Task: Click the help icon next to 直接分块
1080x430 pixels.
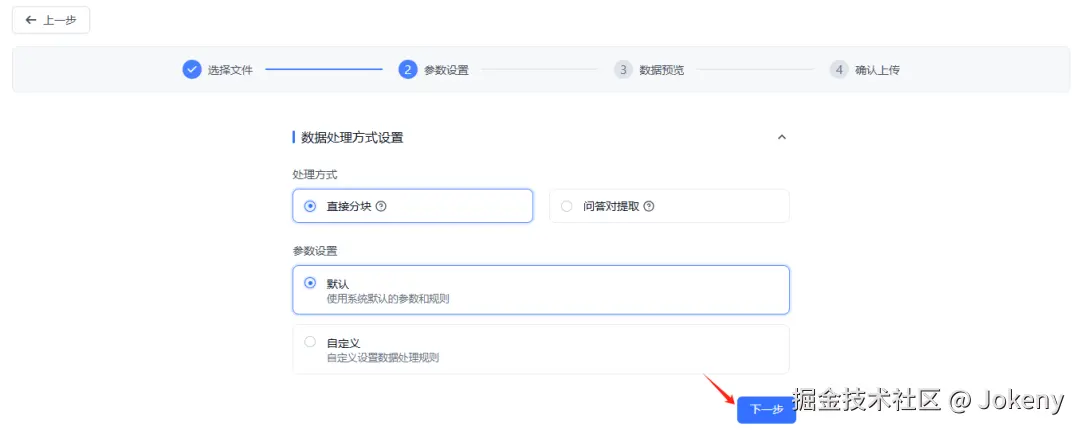Action: pos(381,207)
